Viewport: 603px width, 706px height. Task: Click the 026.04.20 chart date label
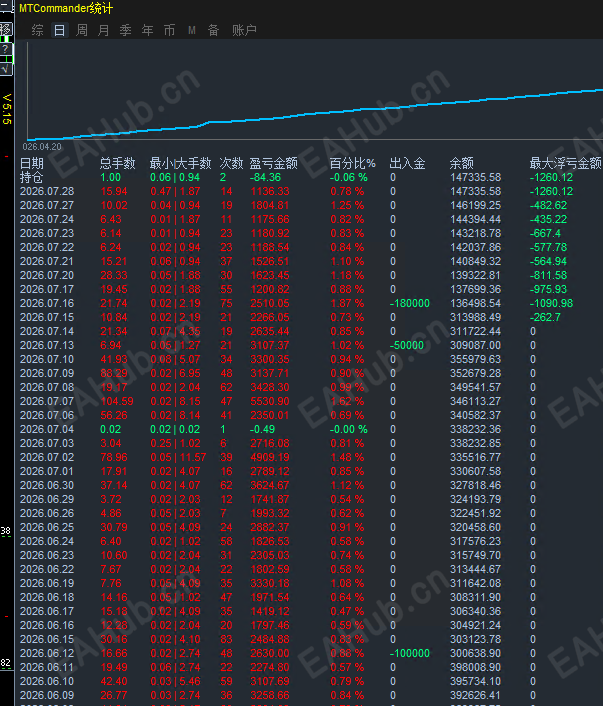pos(42,147)
